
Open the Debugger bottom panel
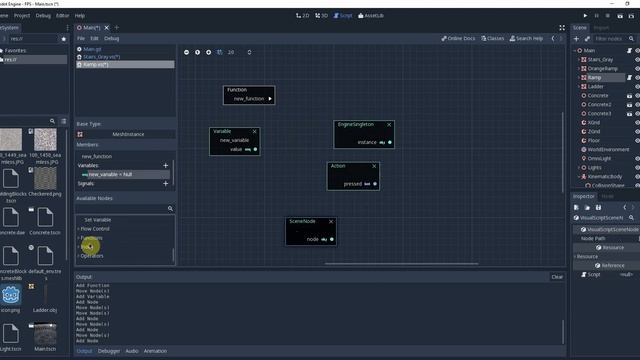pyautogui.click(x=109, y=351)
